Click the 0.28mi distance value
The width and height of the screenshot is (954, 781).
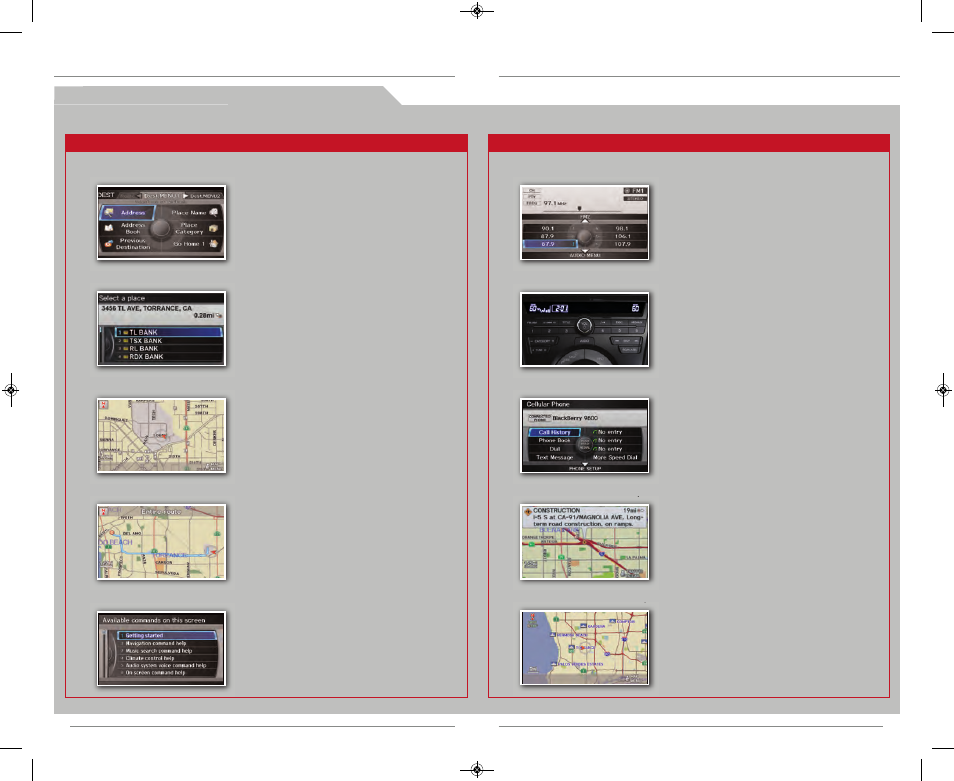[204, 316]
